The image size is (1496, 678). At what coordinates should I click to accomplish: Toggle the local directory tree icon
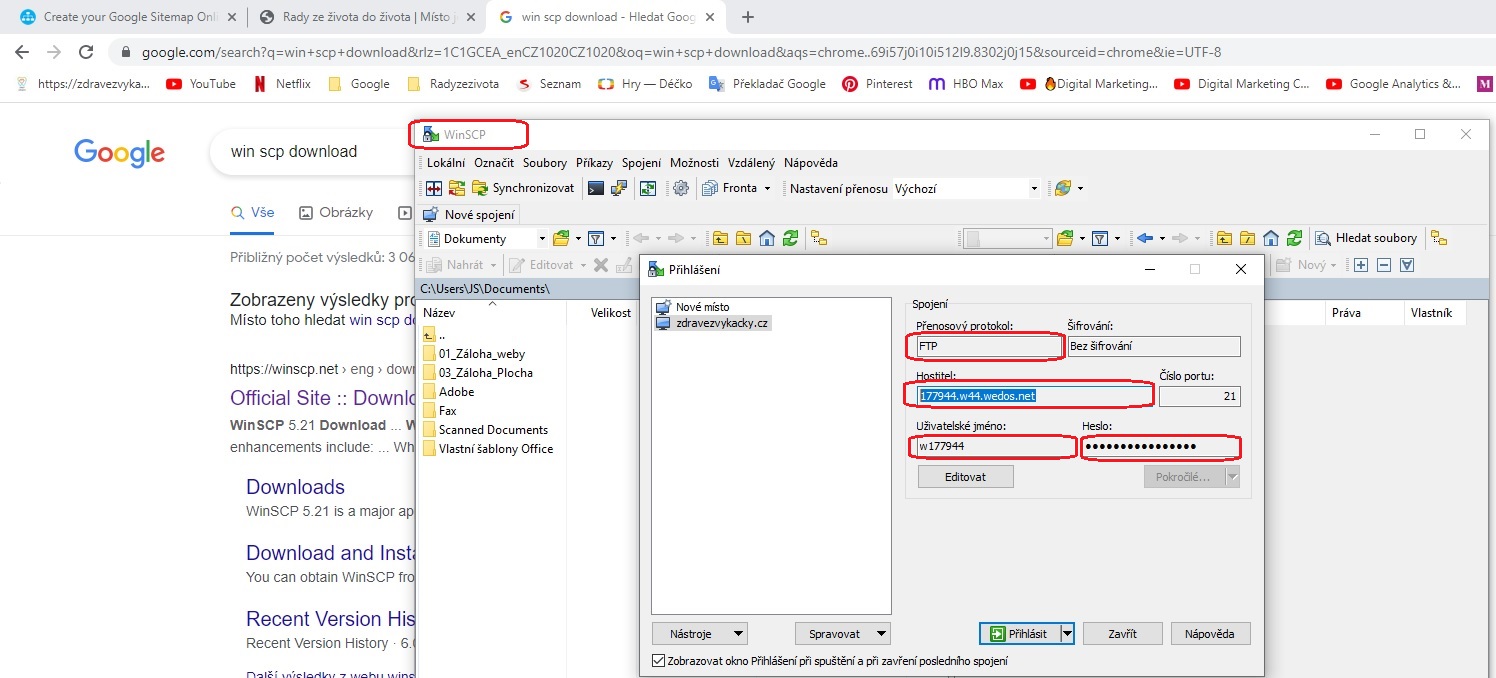(819, 238)
